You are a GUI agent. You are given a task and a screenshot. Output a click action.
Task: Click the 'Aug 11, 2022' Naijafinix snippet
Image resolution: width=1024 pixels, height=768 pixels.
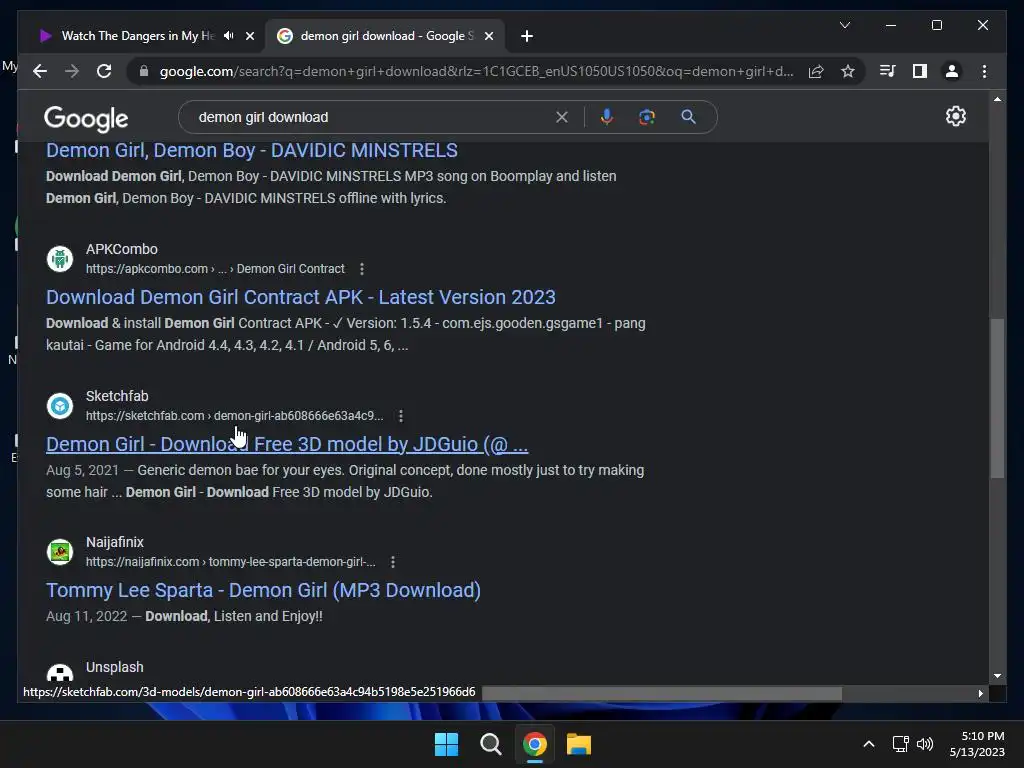click(86, 616)
